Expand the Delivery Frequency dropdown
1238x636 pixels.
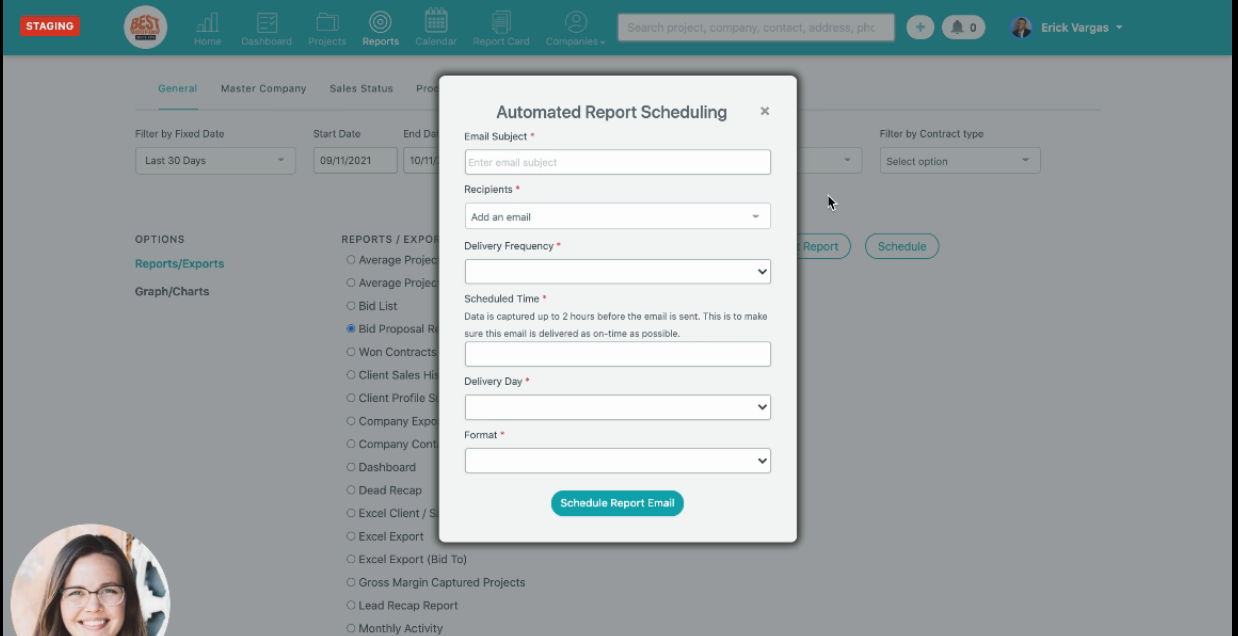click(618, 271)
